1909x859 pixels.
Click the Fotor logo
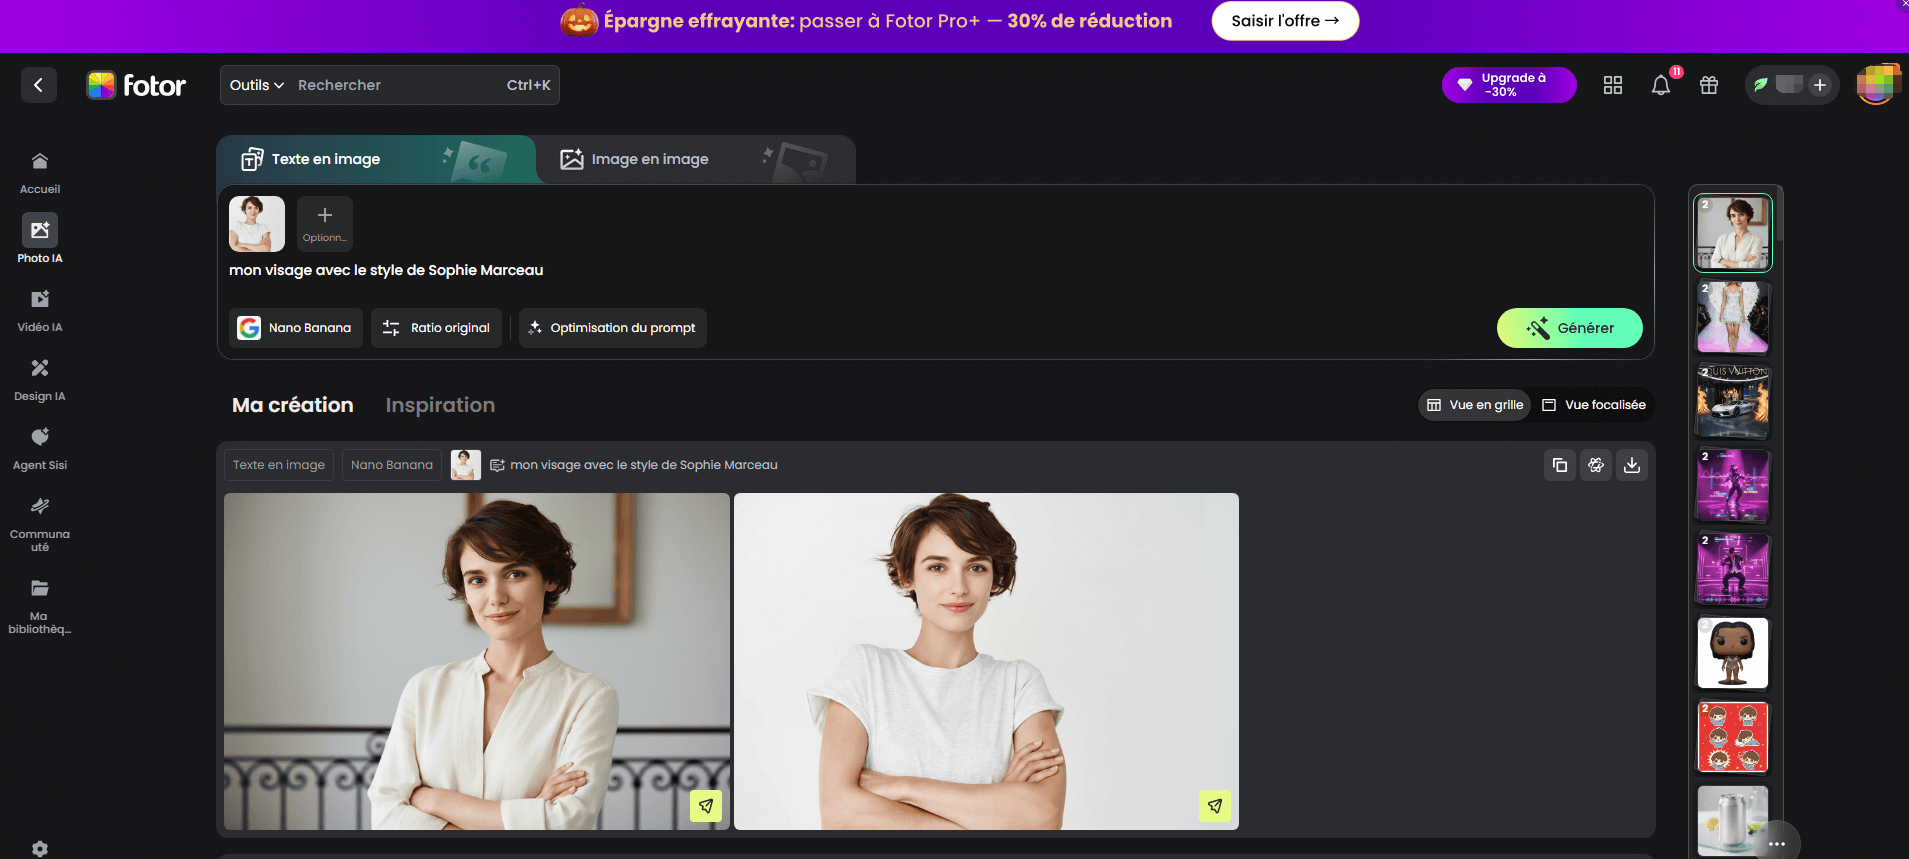pyautogui.click(x=136, y=85)
